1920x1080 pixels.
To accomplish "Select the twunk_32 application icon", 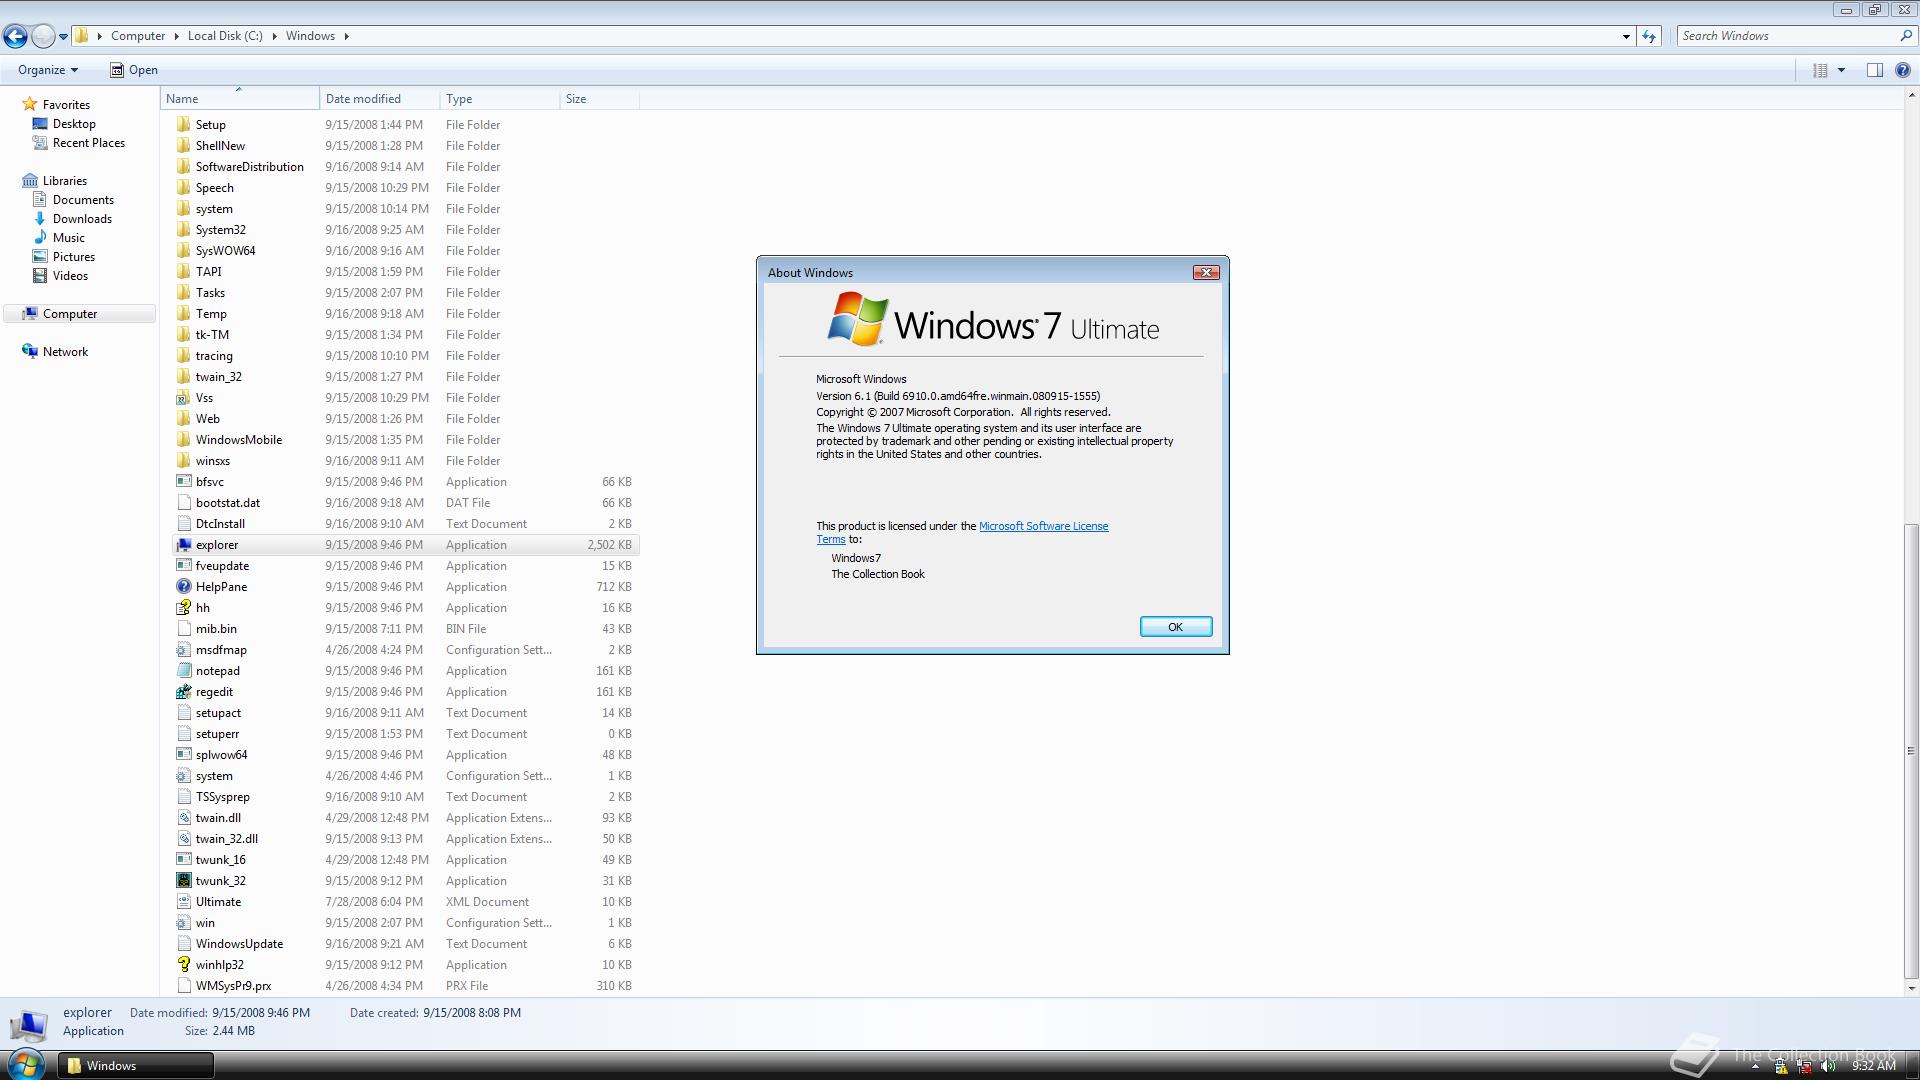I will tap(183, 881).
